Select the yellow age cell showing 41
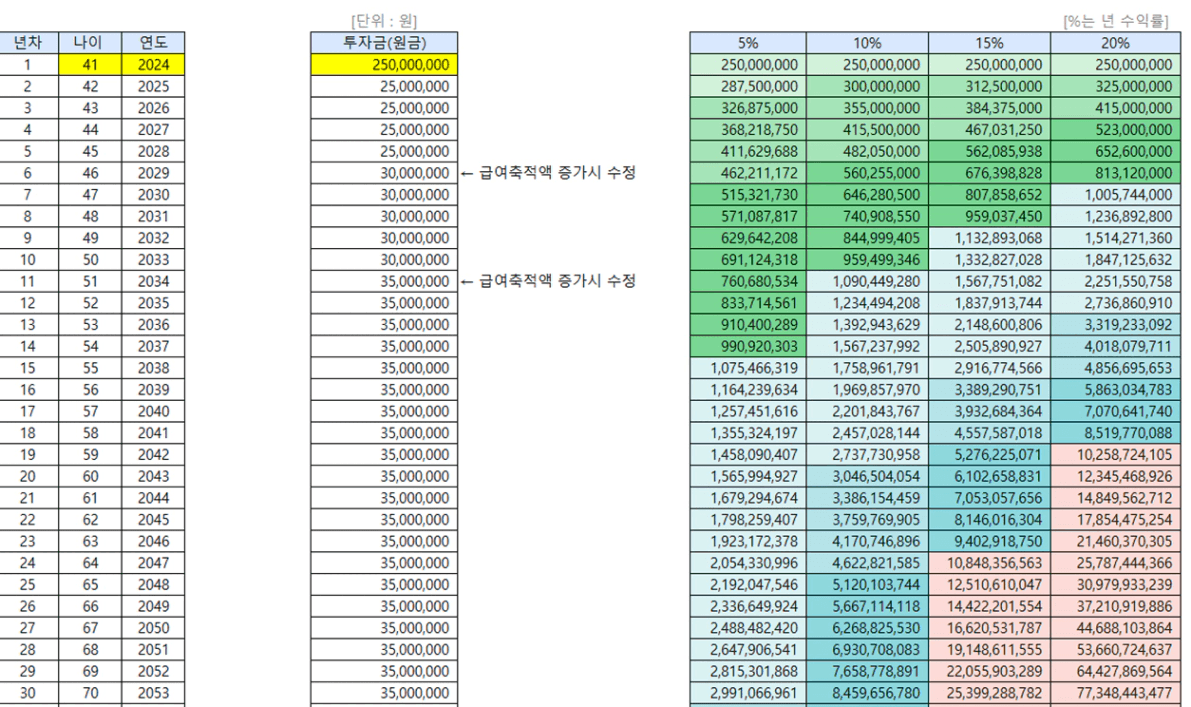This screenshot has width=1191, height=707. coord(90,64)
